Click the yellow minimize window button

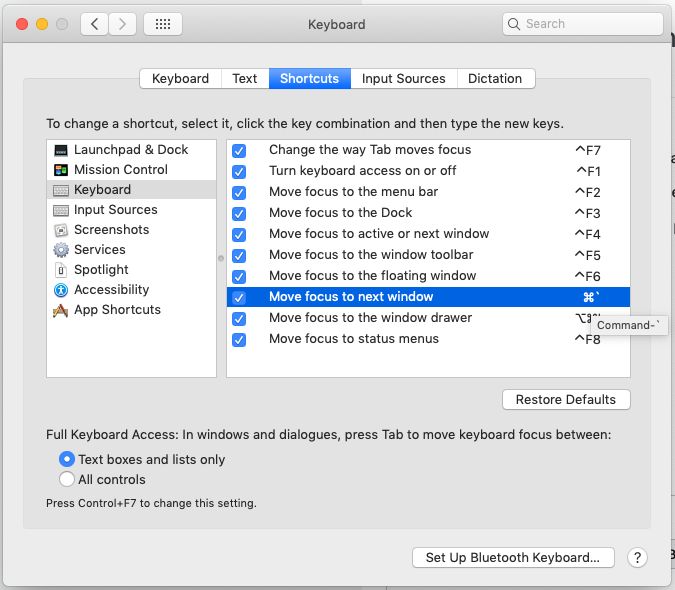[42, 24]
